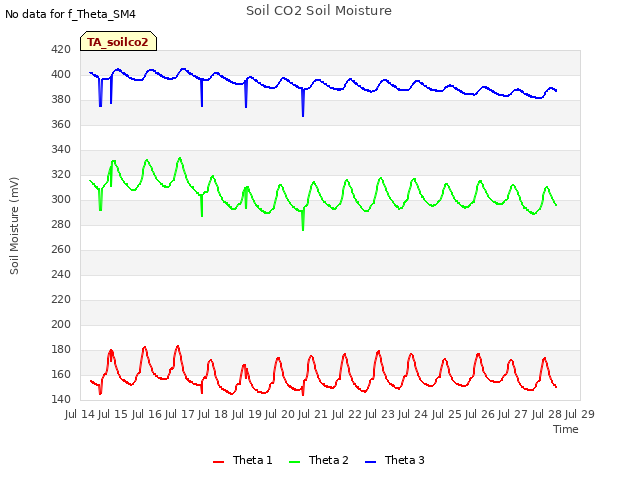Viewport: 640px width, 480px height.
Task: Click the 220 y-axis value
Action: tap(61, 300)
